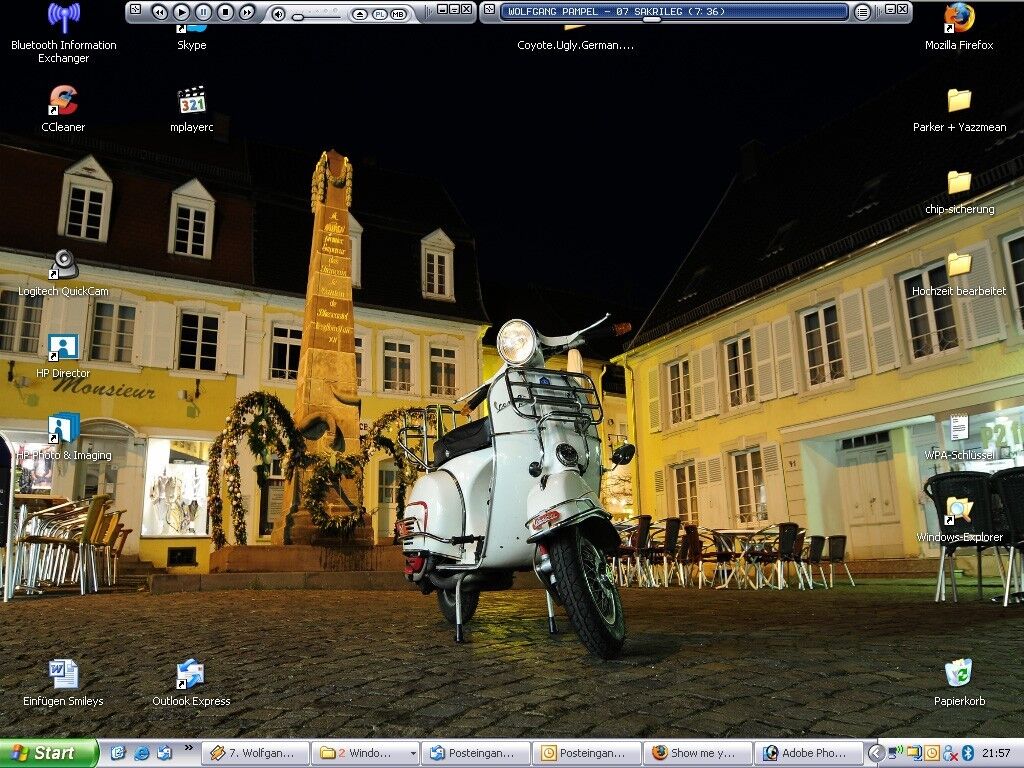Open the Papierkorb recycle bin

(x=958, y=673)
